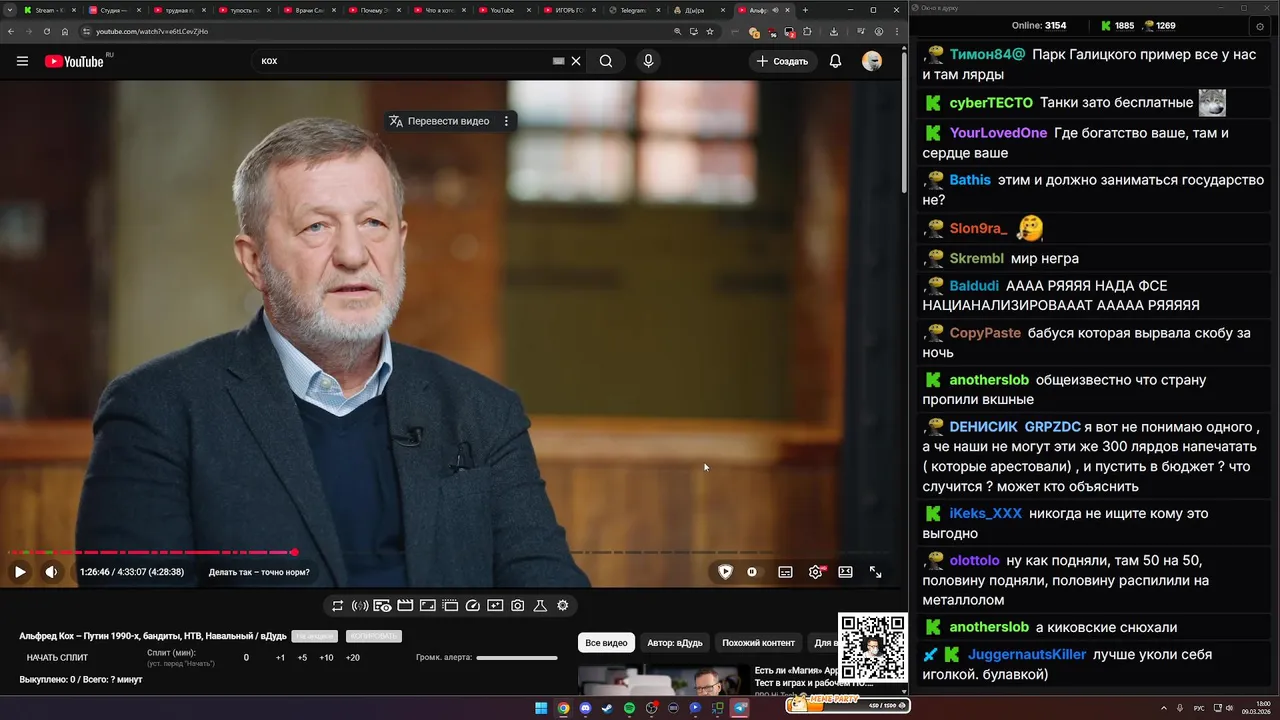Clear the search query with the X
Viewport: 1280px width, 720px height.
(576, 61)
